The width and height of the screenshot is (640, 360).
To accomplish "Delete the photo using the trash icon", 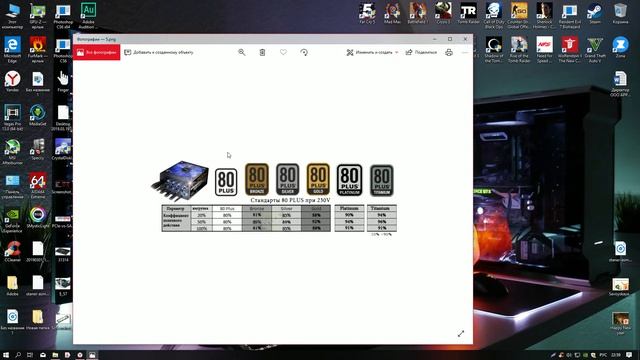I will click(x=262, y=52).
